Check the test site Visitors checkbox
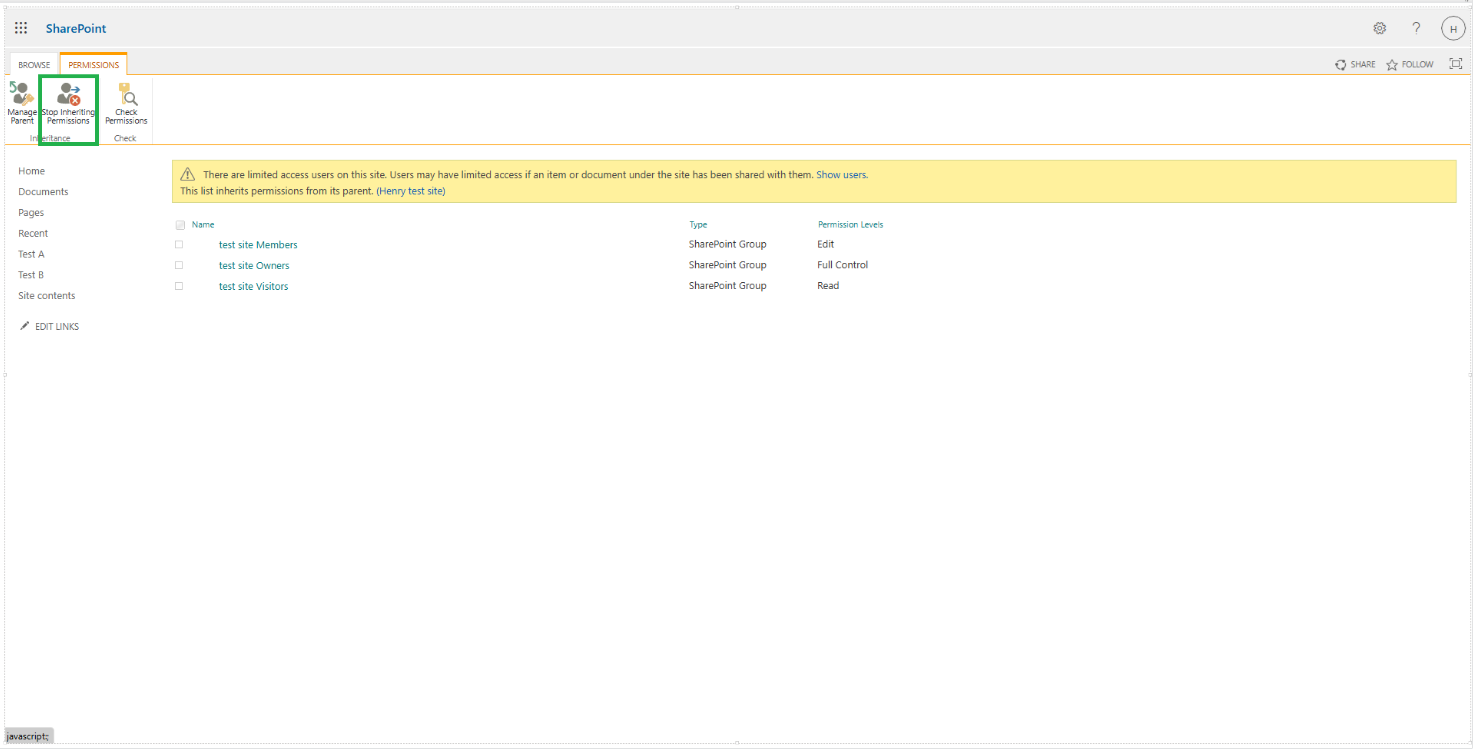 pyautogui.click(x=179, y=286)
